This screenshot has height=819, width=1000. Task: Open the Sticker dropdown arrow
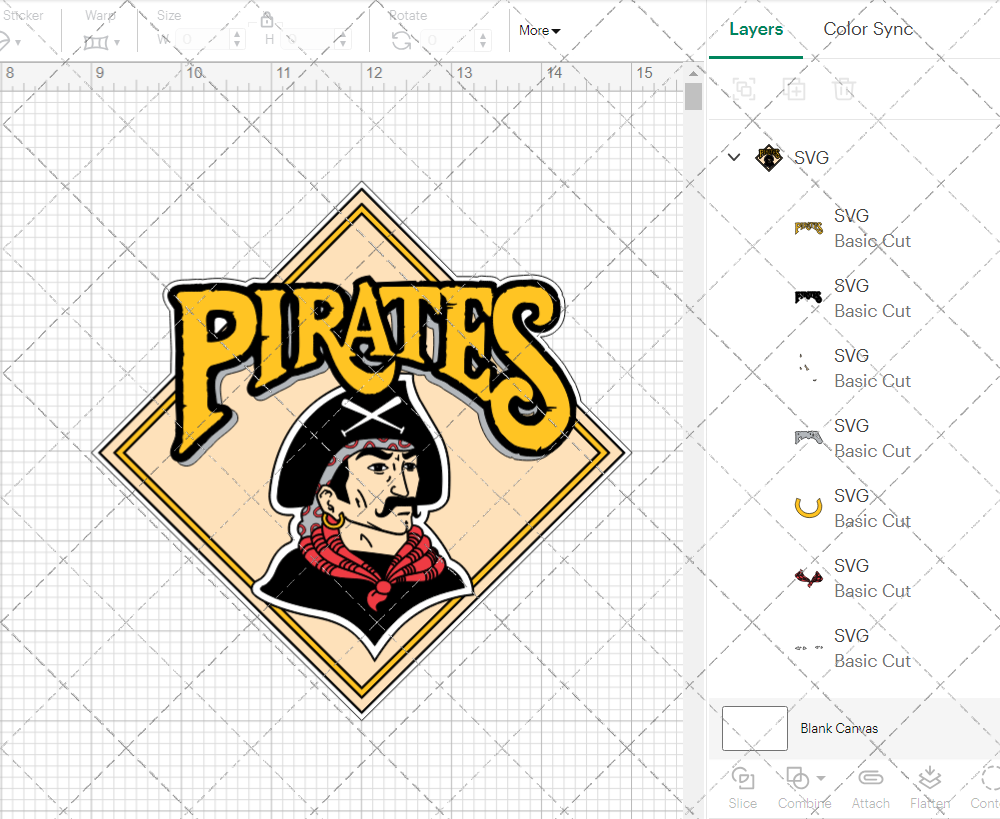[x=18, y=43]
